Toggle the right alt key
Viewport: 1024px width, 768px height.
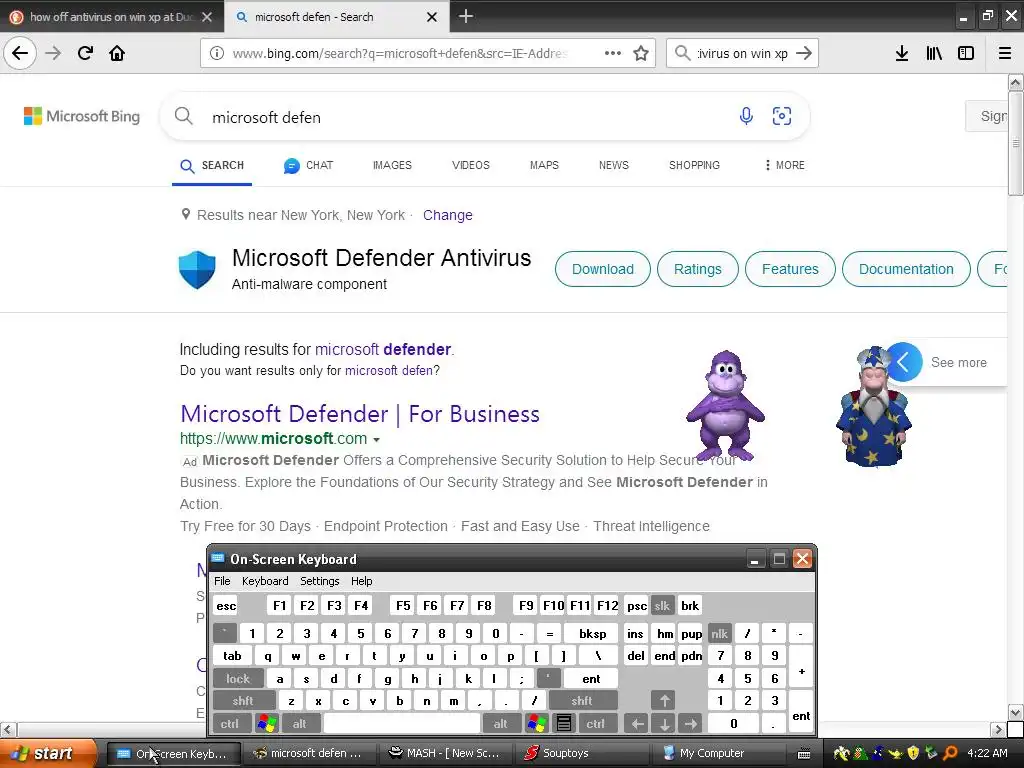point(500,723)
